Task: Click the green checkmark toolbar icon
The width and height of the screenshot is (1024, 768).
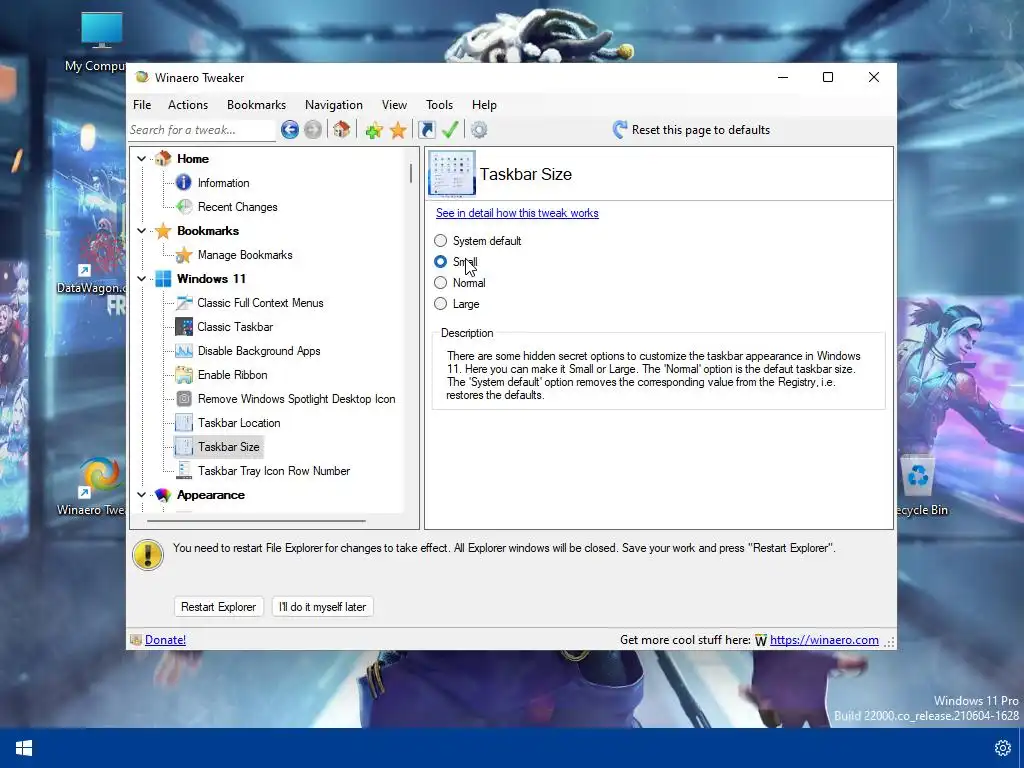Action: point(450,130)
